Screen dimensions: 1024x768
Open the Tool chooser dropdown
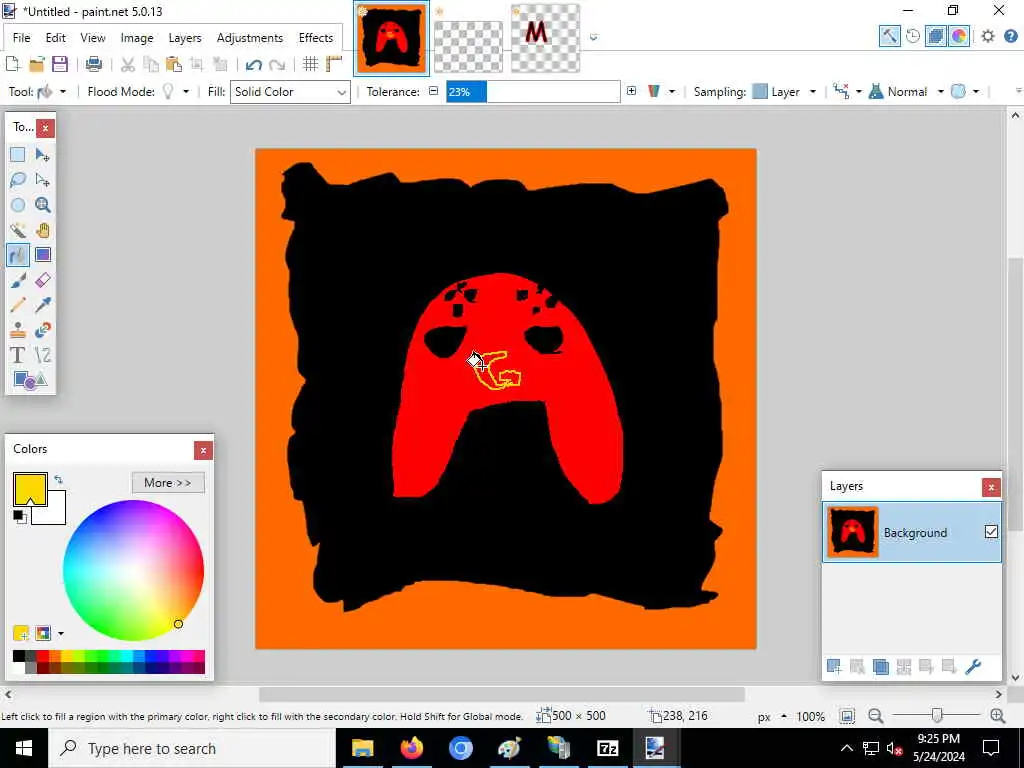(x=51, y=91)
